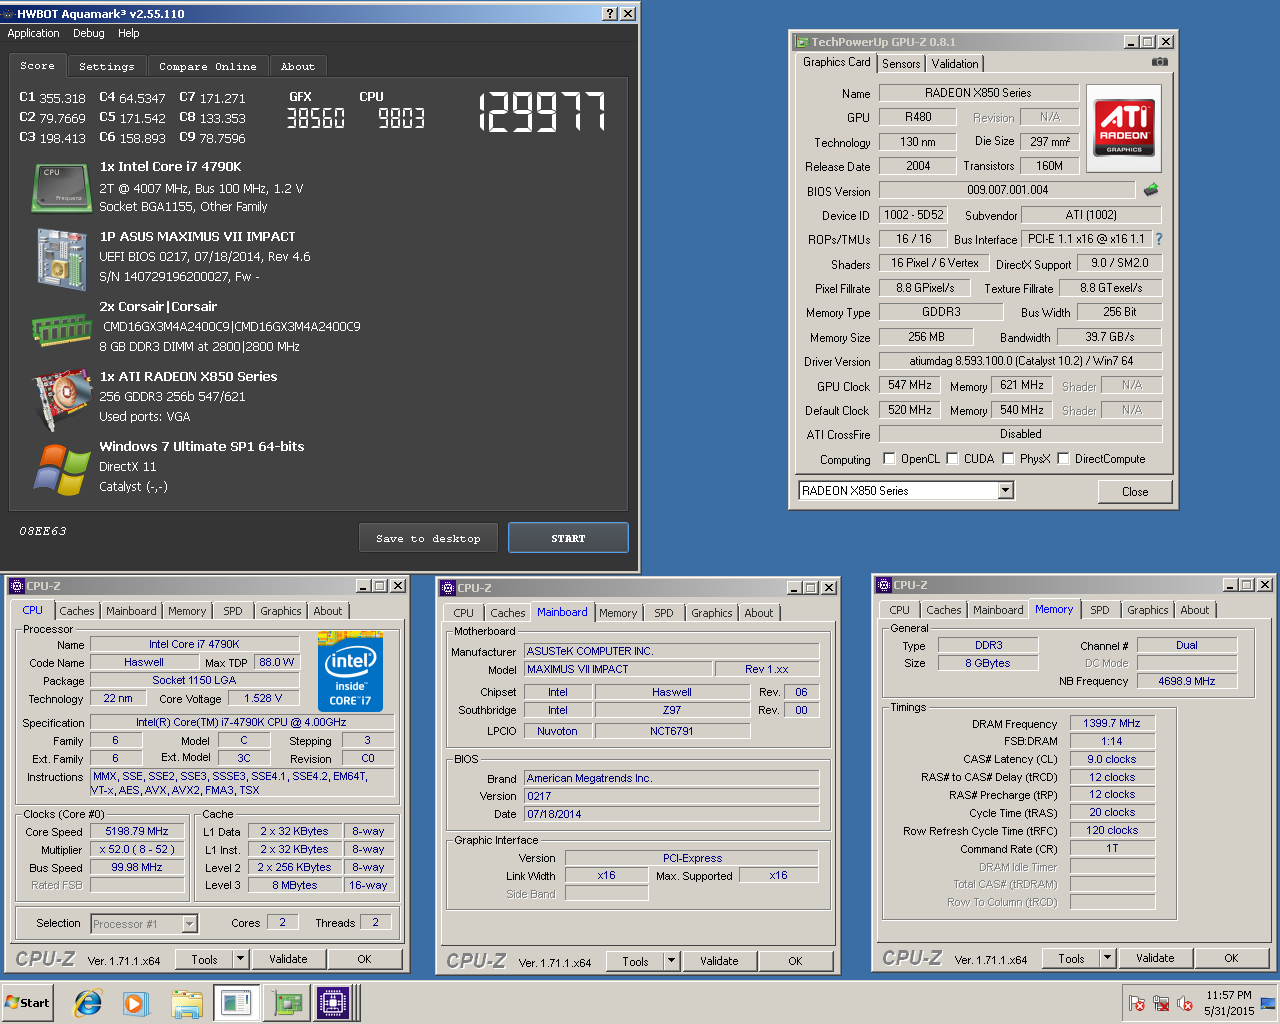Switch to the Settings tab in Aquamark
1280x1024 pixels.
click(x=107, y=66)
